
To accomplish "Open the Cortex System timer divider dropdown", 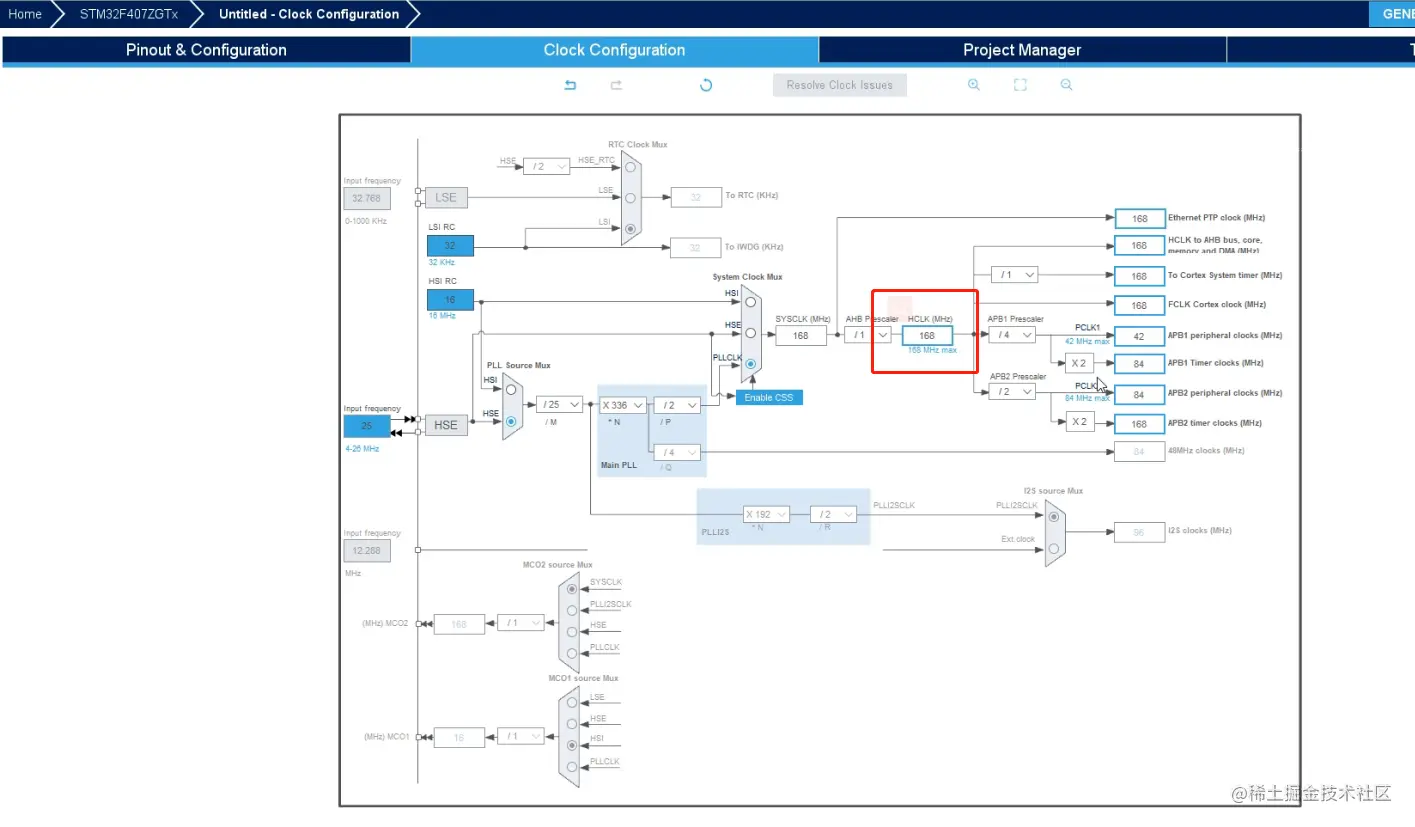I will pyautogui.click(x=1014, y=274).
